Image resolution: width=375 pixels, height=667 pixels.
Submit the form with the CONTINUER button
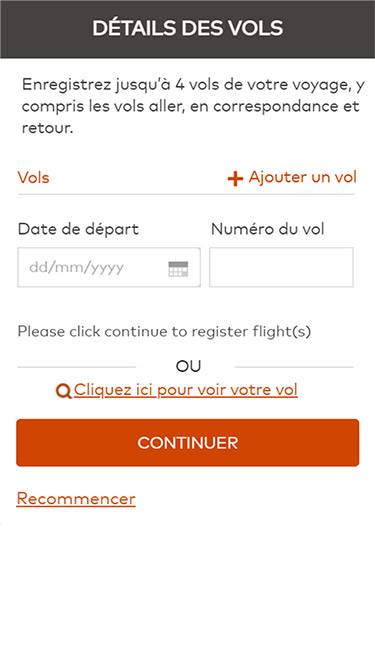pyautogui.click(x=188, y=443)
